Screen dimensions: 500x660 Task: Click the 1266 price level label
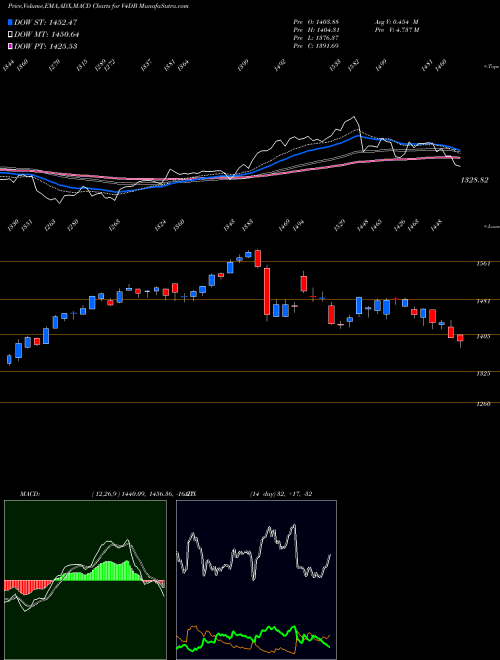tap(483, 405)
